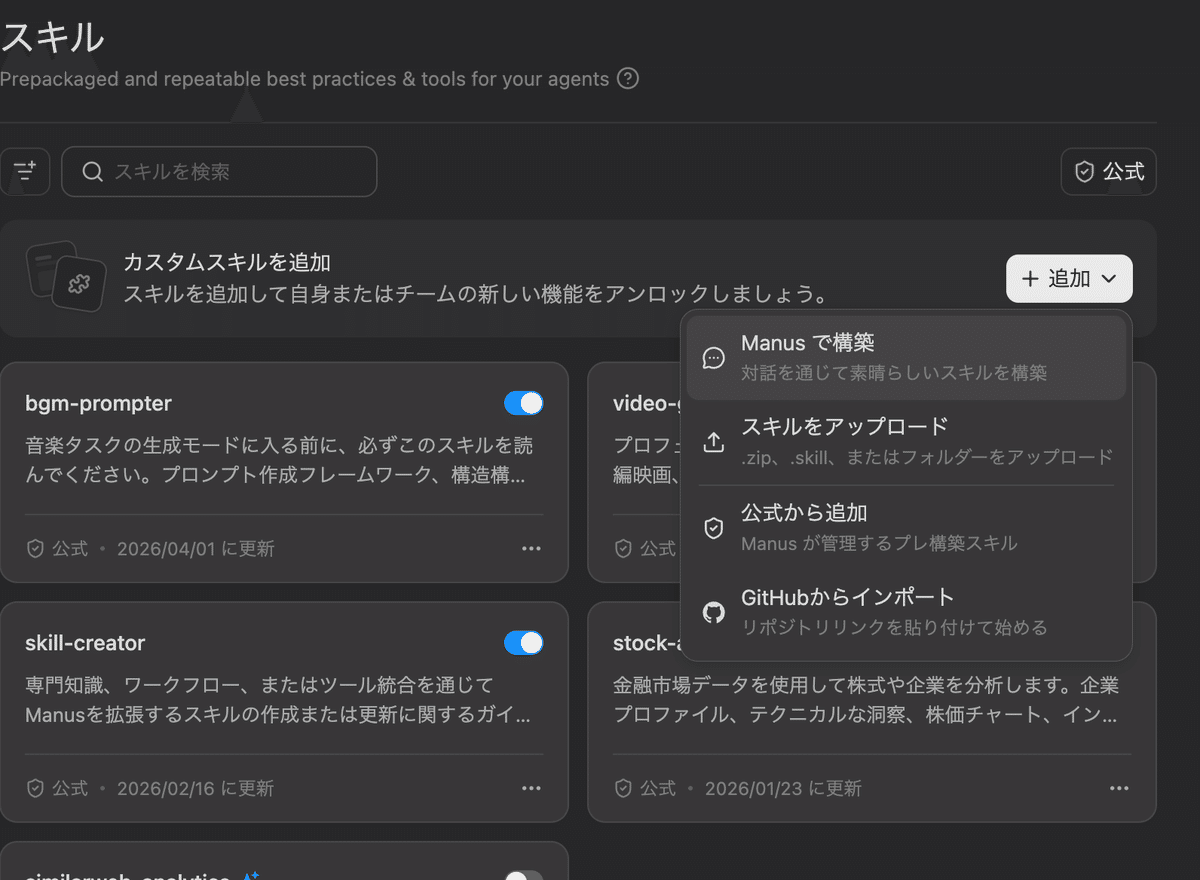
Task: Click the GitHub logo icon
Action: tap(713, 612)
